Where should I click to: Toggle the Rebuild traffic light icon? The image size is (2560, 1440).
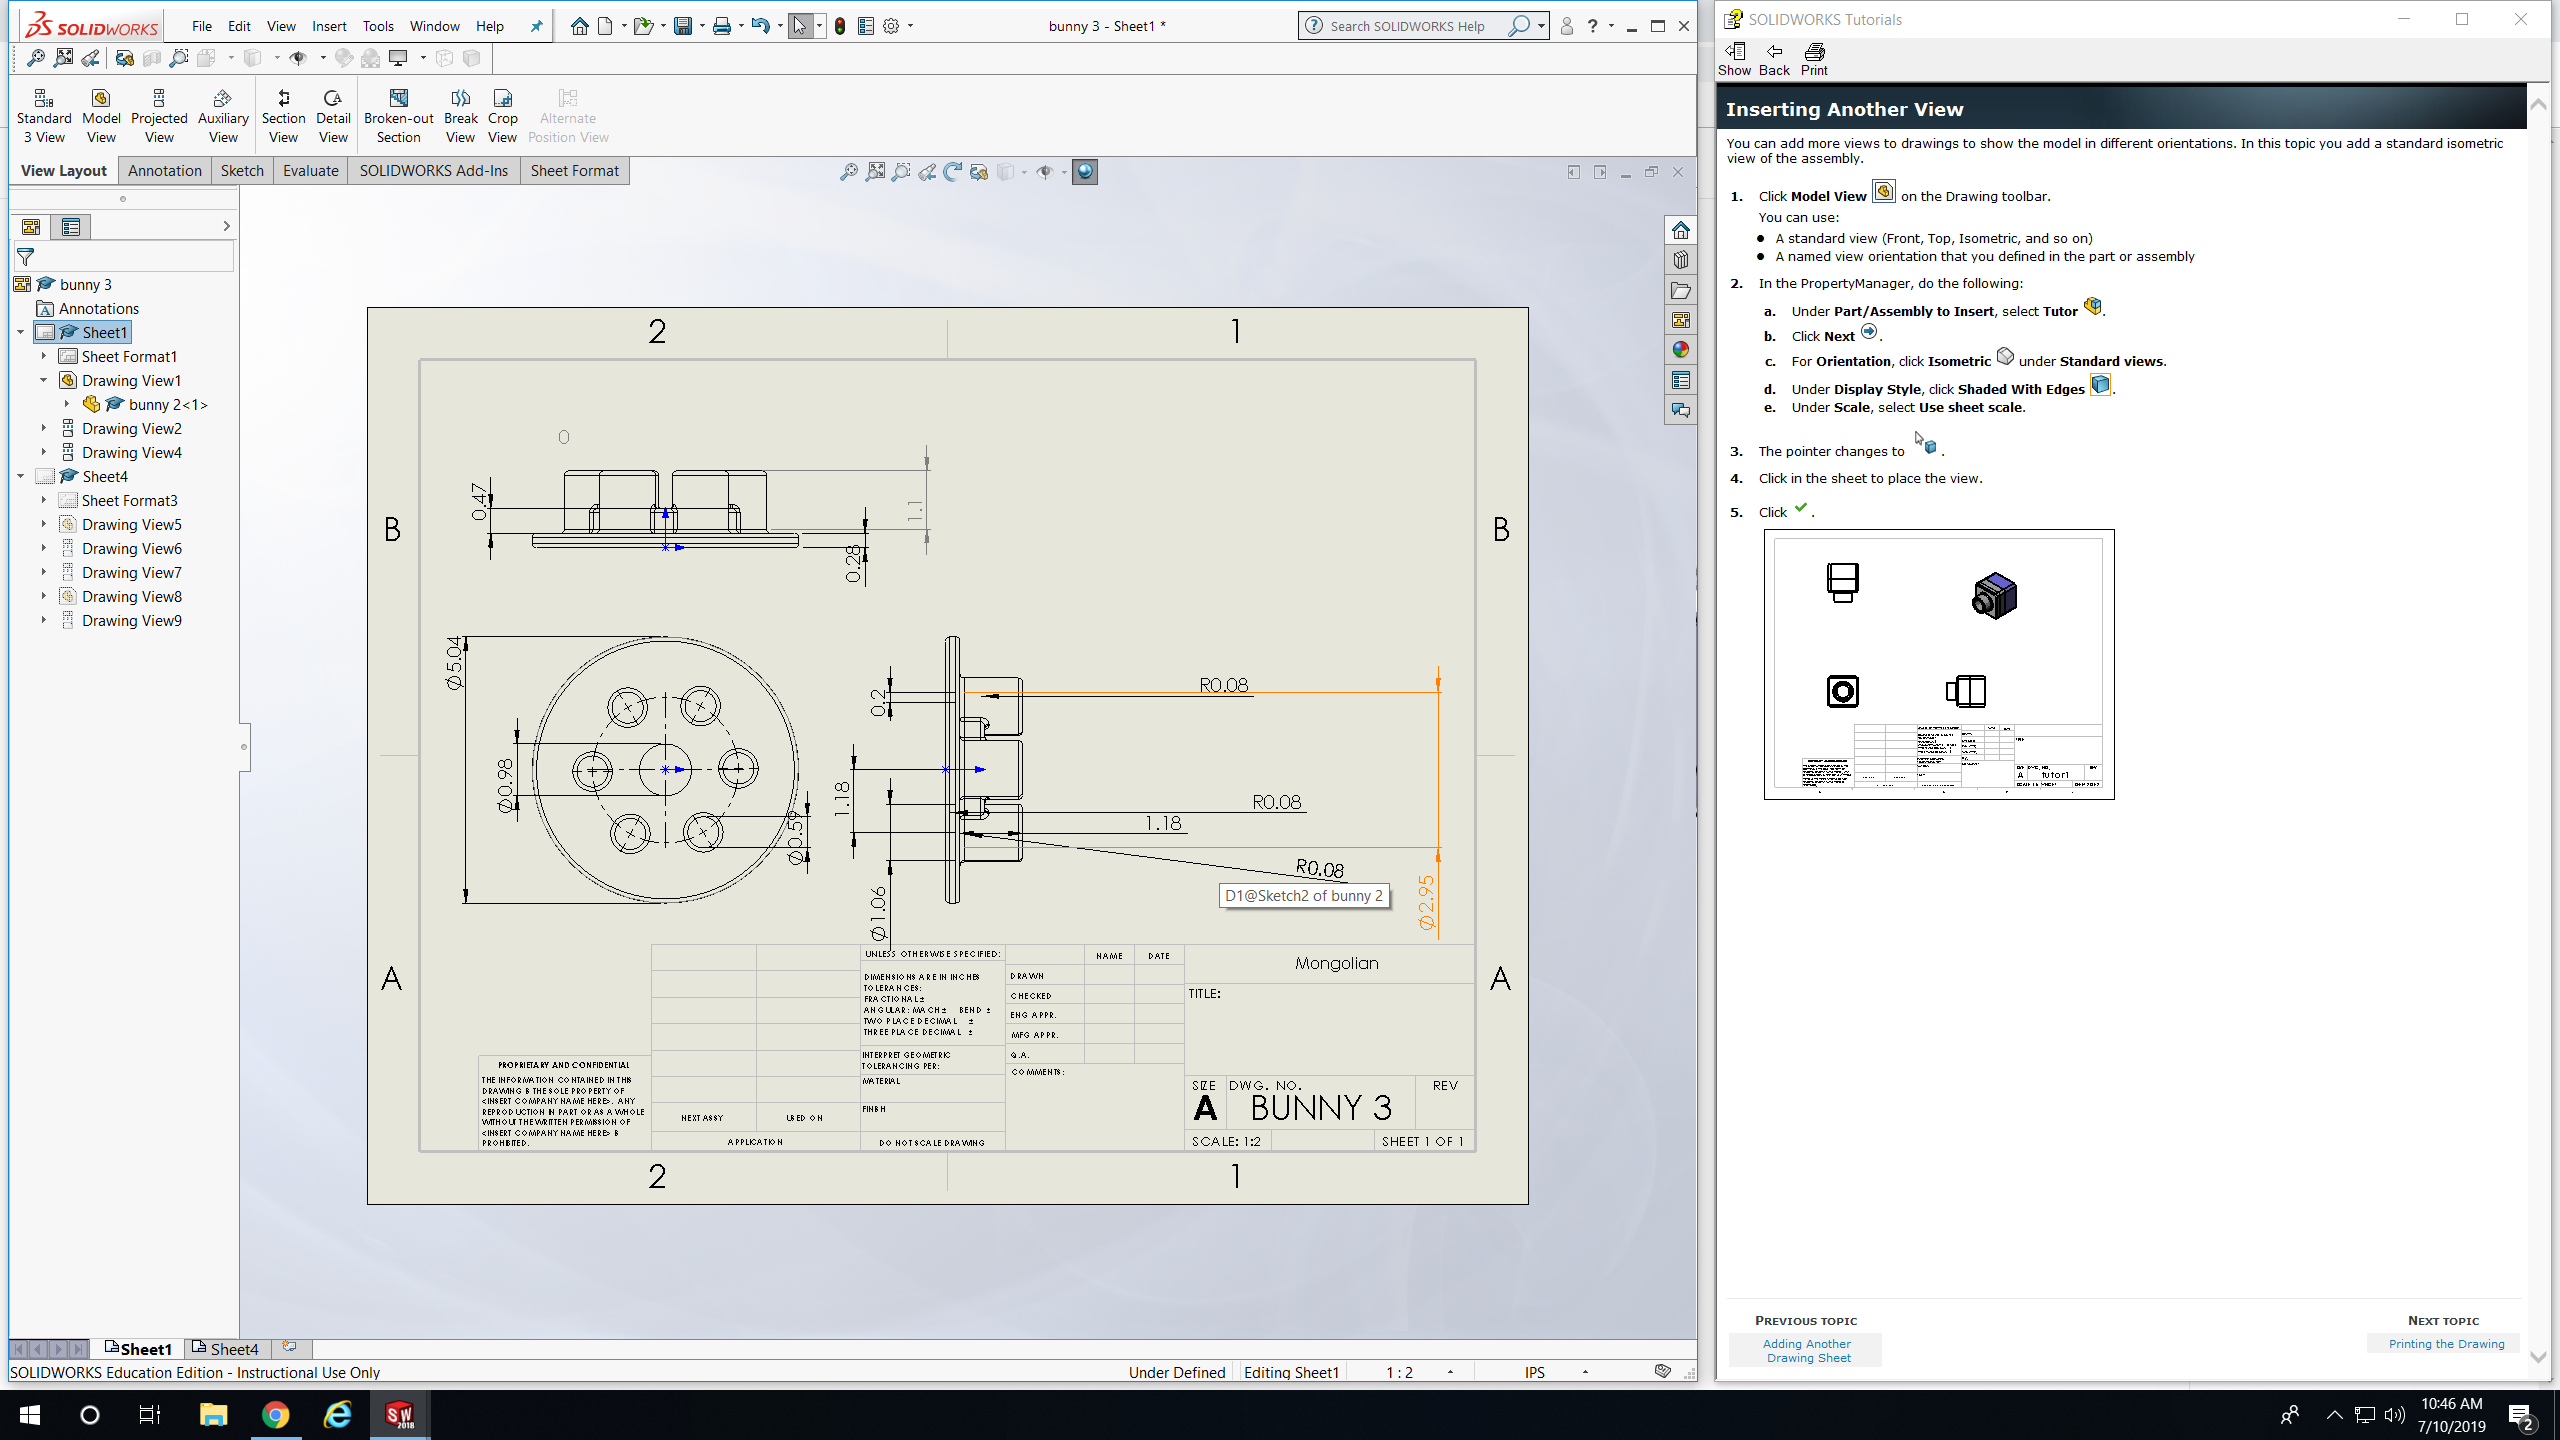(840, 27)
